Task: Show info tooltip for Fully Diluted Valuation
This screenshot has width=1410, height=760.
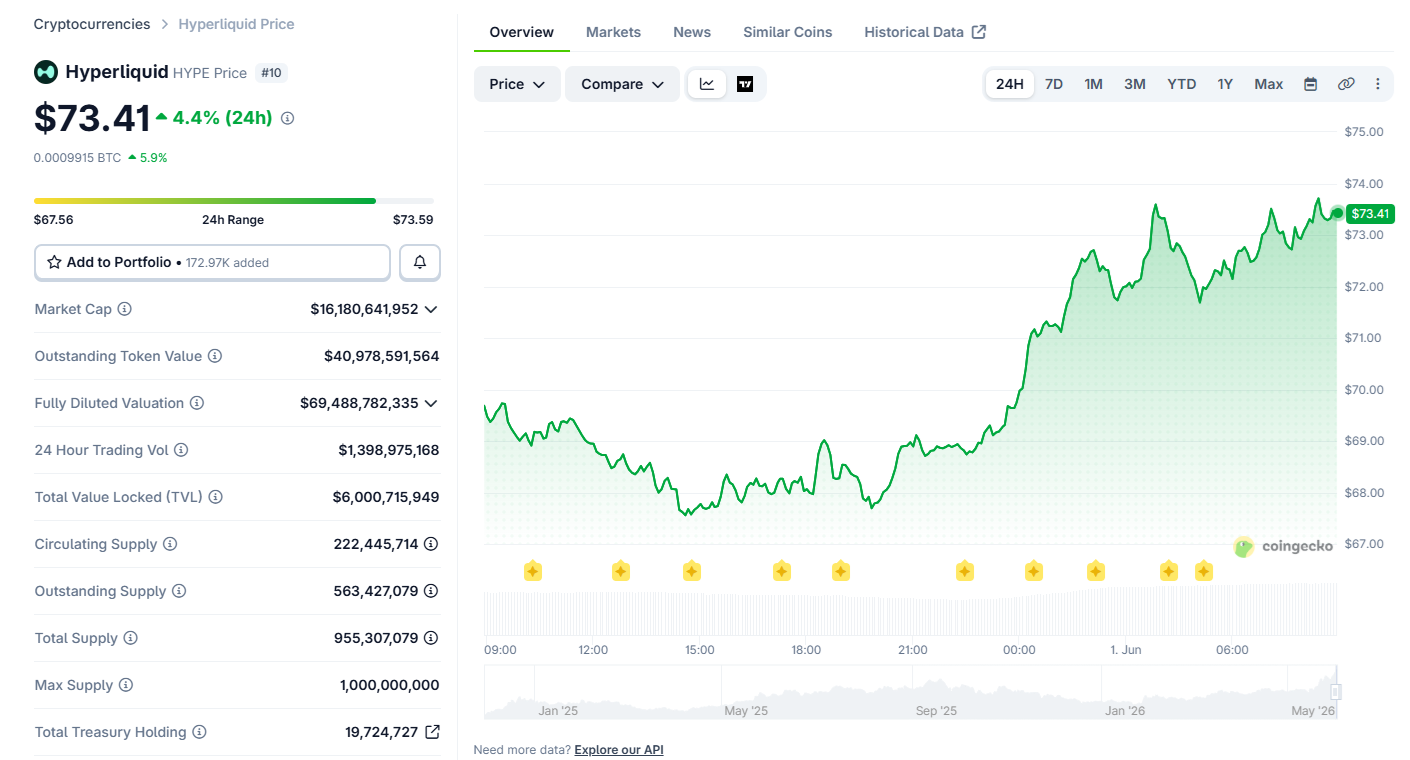Action: pos(197,403)
